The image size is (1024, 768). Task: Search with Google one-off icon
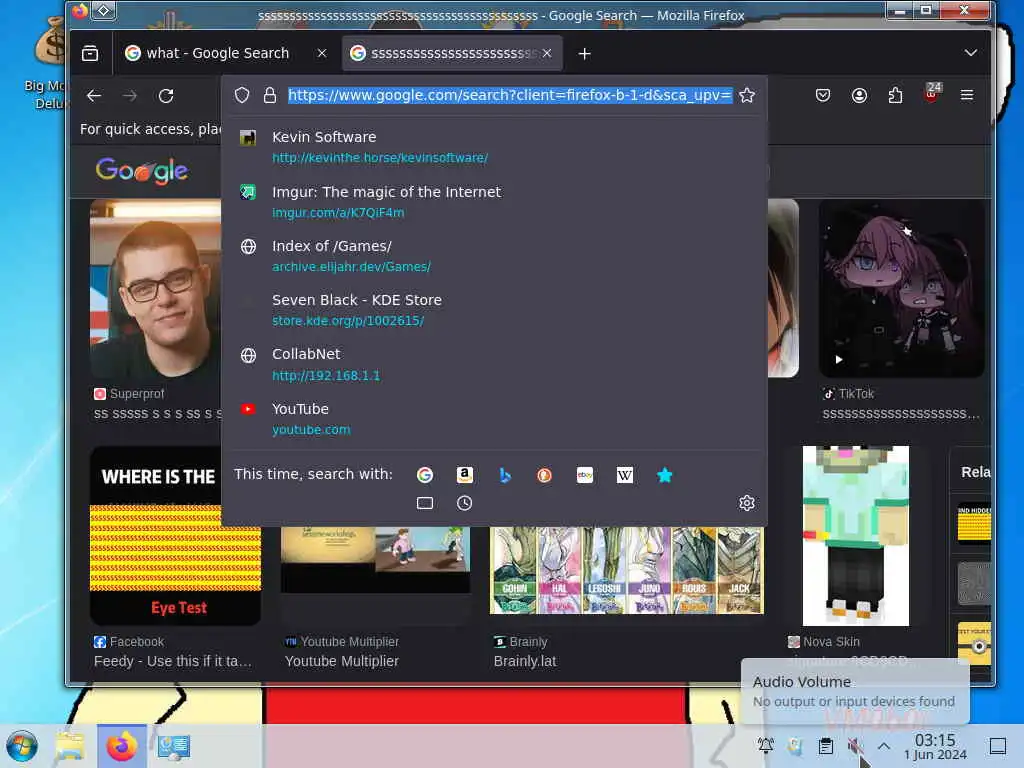(425, 475)
